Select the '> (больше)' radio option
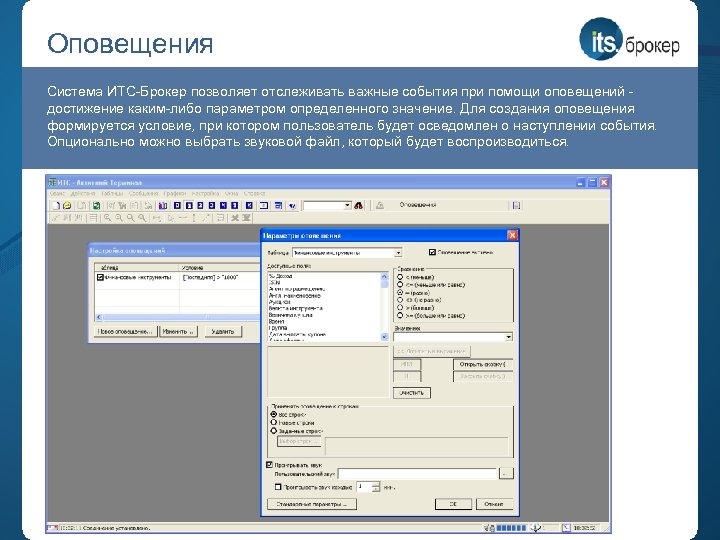 tap(400, 308)
